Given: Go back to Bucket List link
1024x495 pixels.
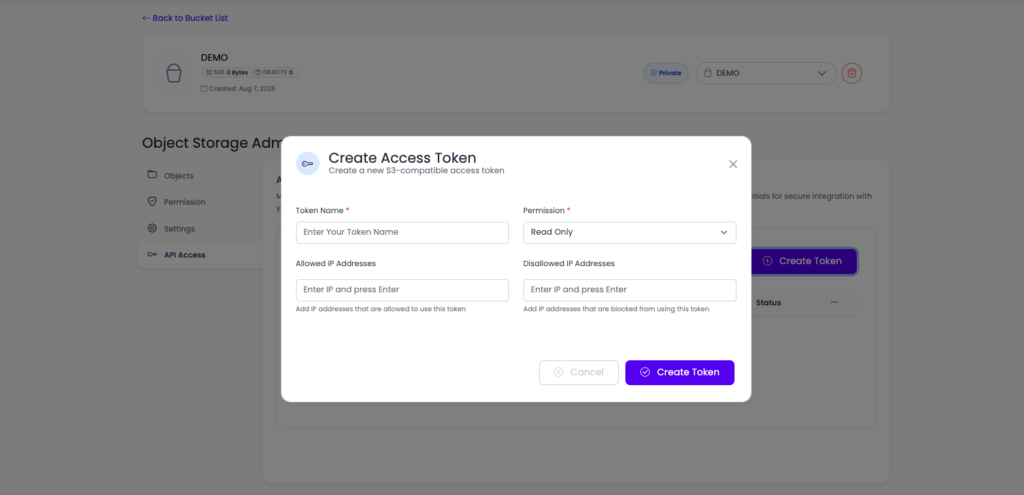Looking at the screenshot, I should pos(185,18).
